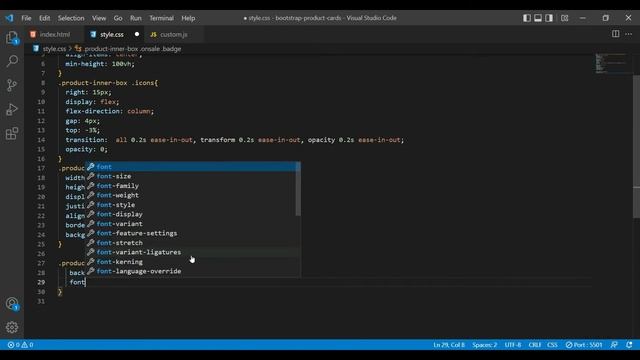Viewport: 640px width, 360px height.
Task: Click the VS Code logo icon
Action: (x=9, y=18)
